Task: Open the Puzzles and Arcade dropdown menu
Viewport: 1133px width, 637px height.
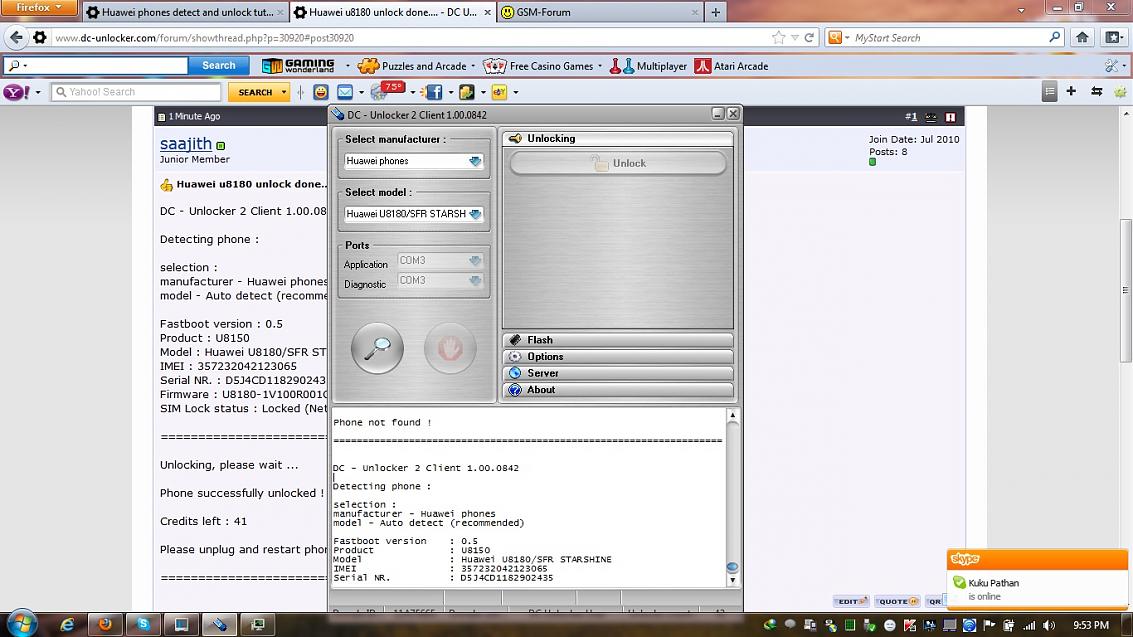Action: point(473,67)
